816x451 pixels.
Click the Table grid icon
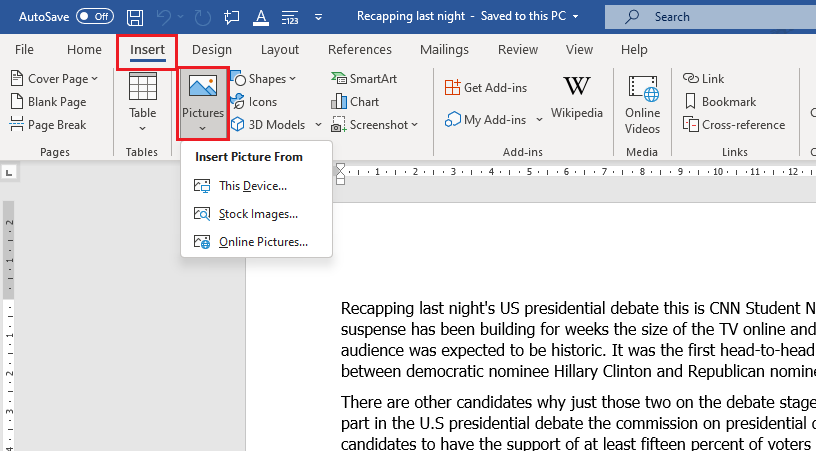tap(143, 86)
